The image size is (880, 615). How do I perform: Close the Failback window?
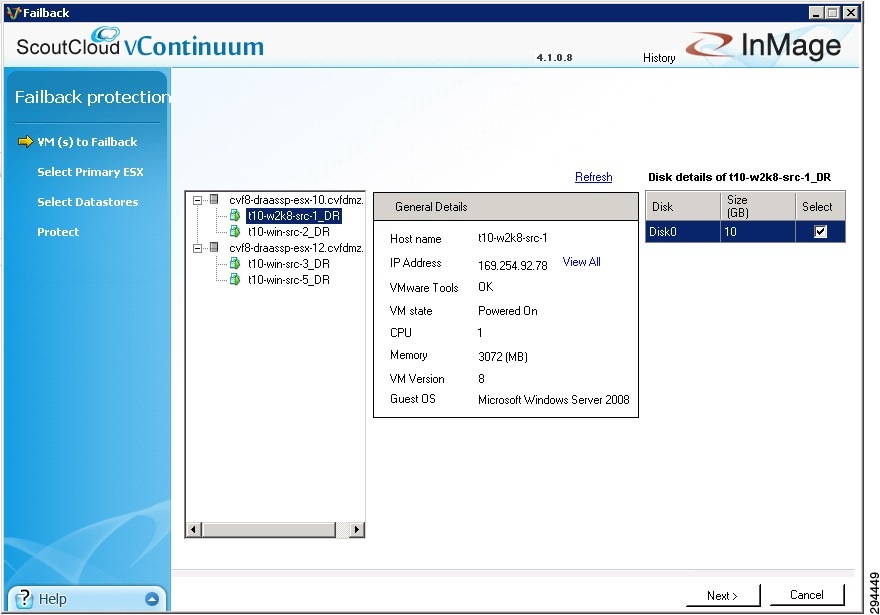click(851, 13)
